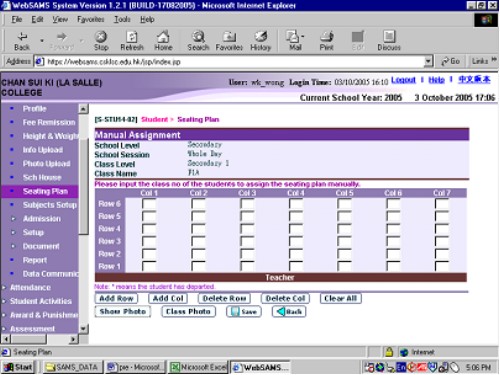
Task: Click the Add Row button
Action: (x=116, y=298)
